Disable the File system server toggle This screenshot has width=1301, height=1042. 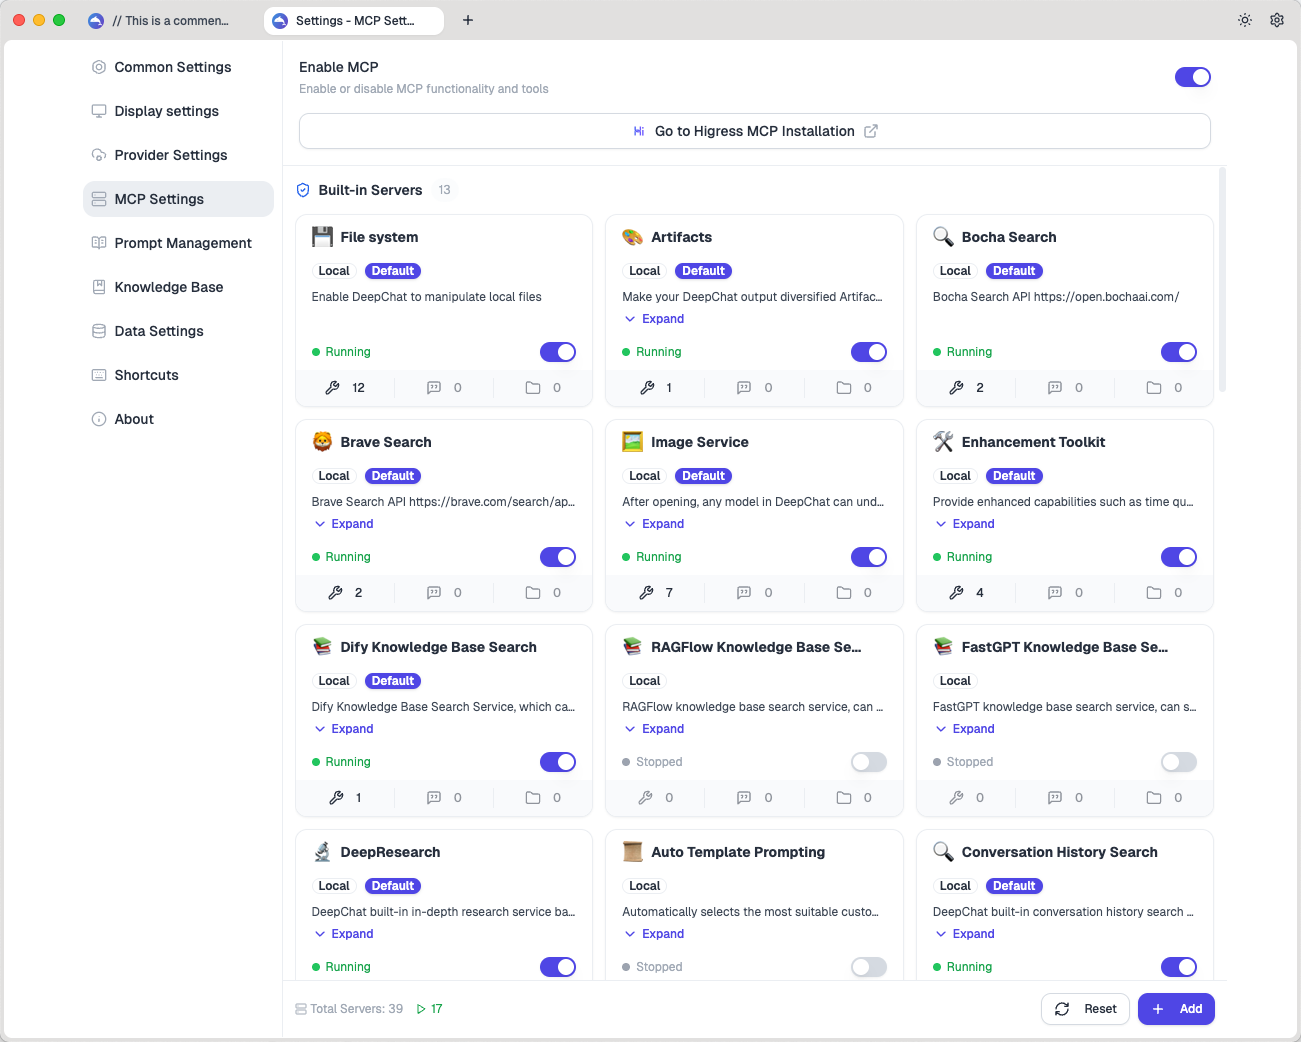(x=558, y=352)
